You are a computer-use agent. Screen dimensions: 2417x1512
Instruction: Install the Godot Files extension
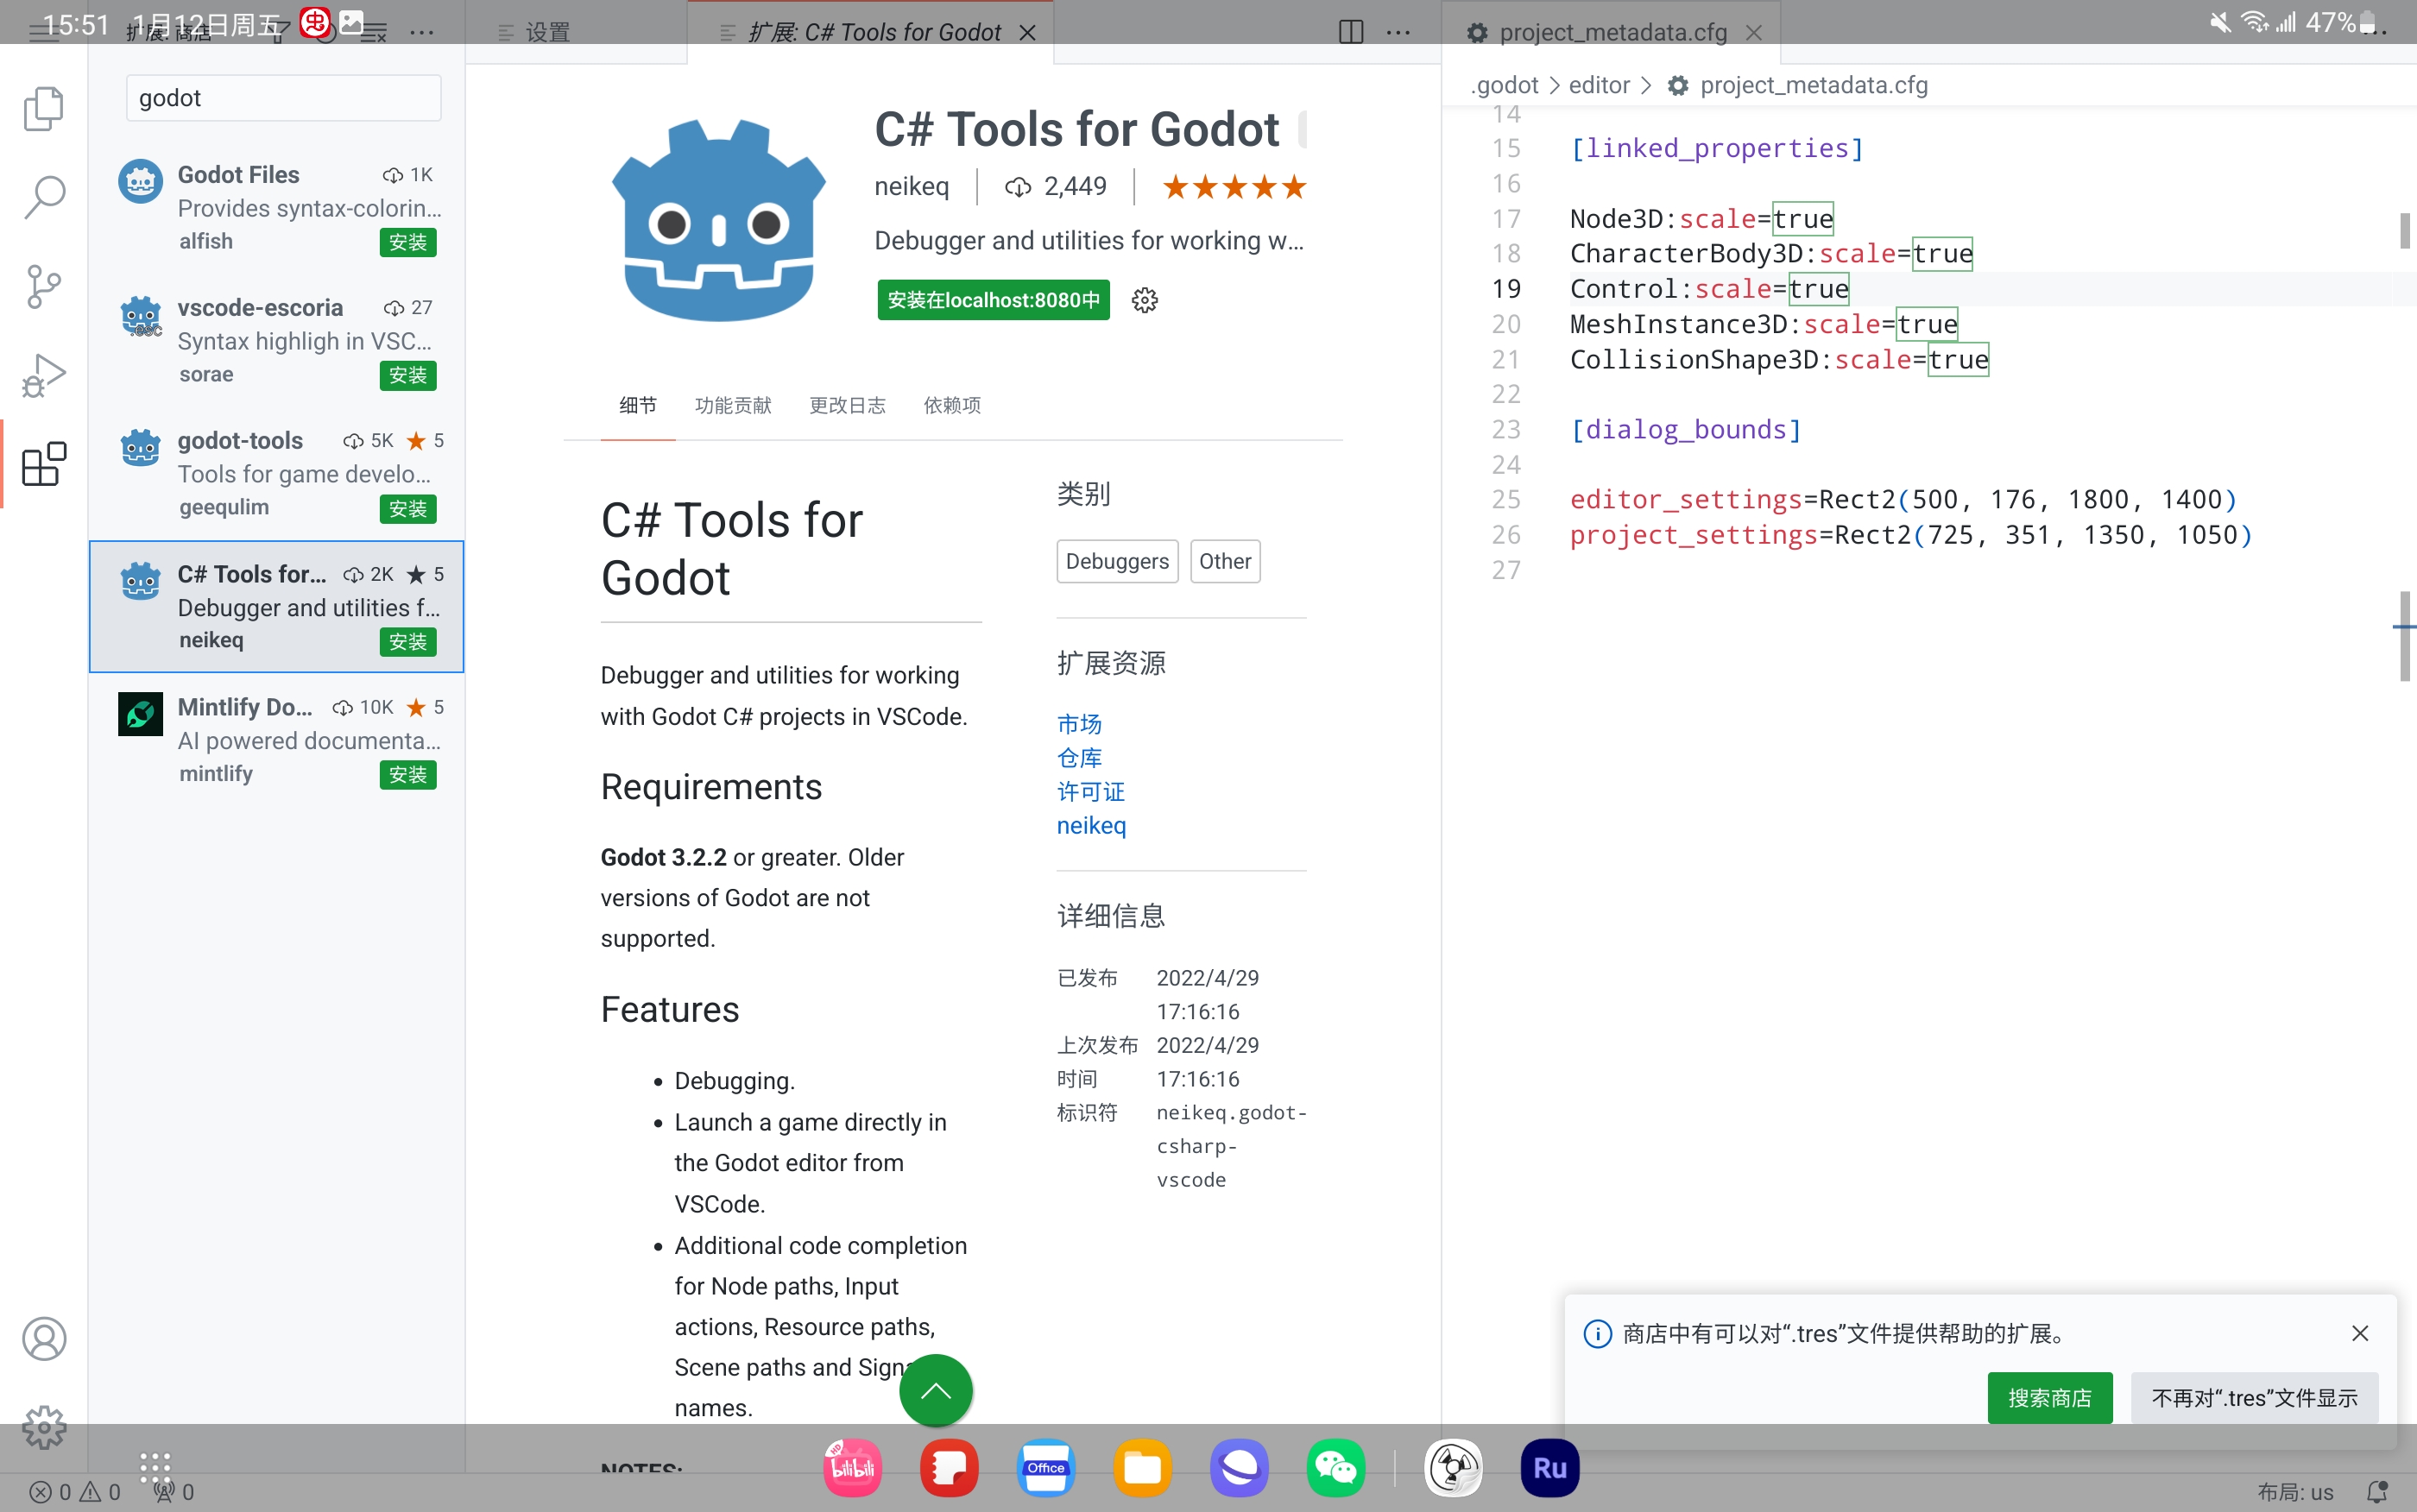[408, 242]
